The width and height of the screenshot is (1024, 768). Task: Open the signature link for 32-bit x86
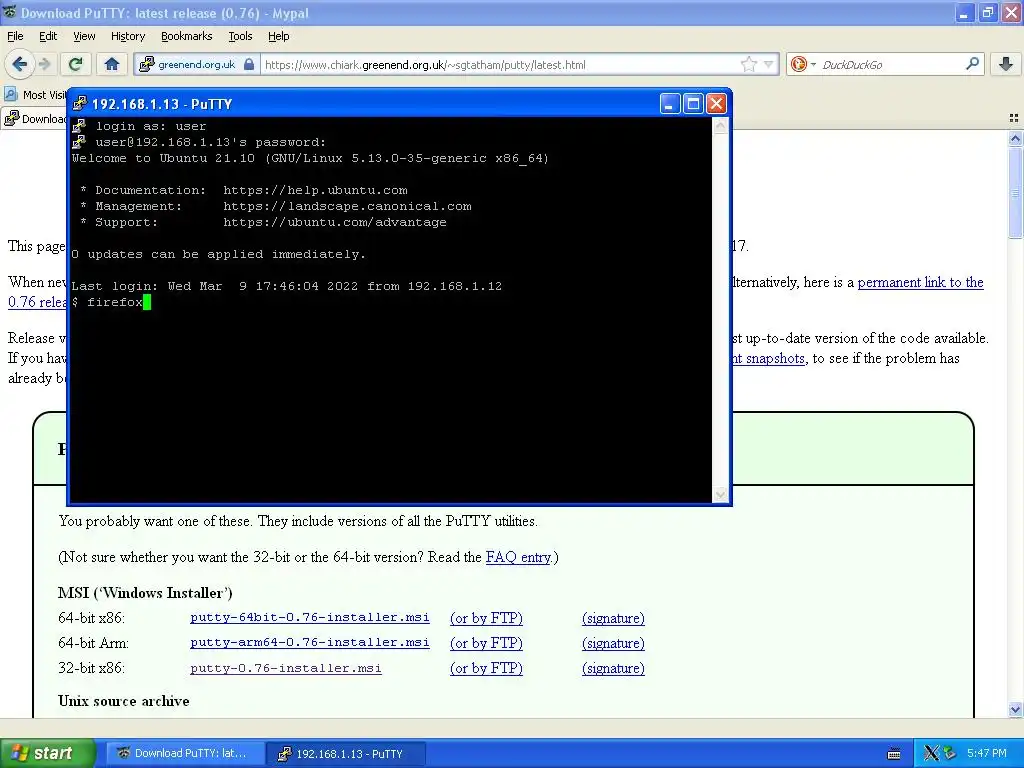pyautogui.click(x=613, y=668)
